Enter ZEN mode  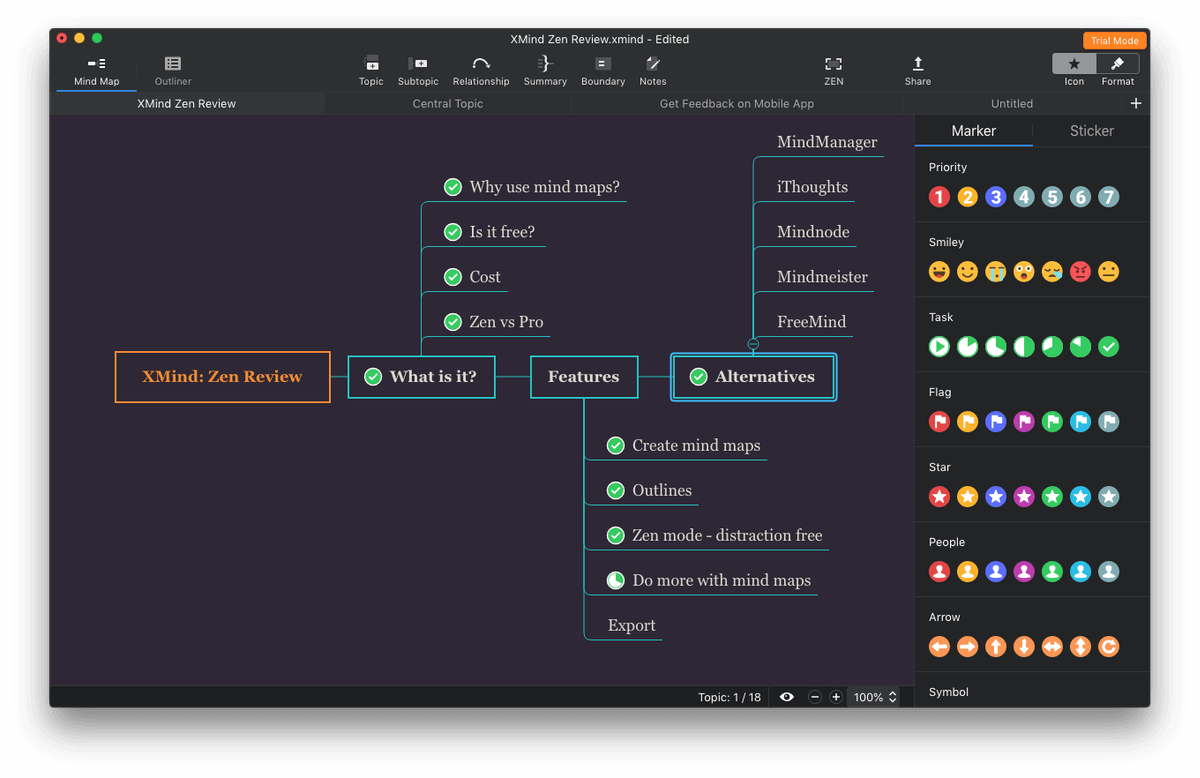[x=834, y=71]
